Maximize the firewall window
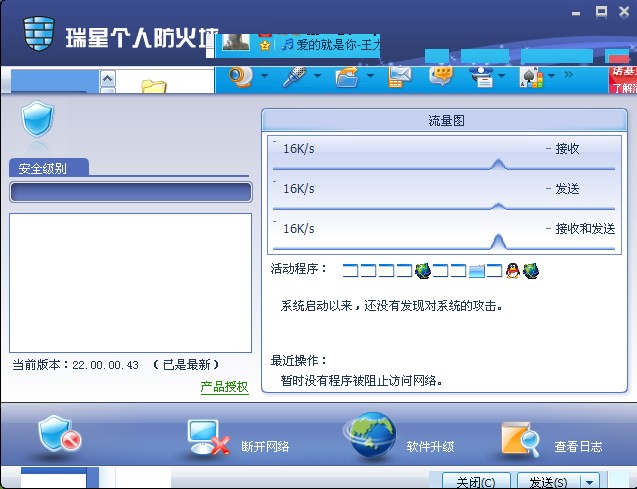Image resolution: width=637 pixels, height=489 pixels. coord(601,12)
